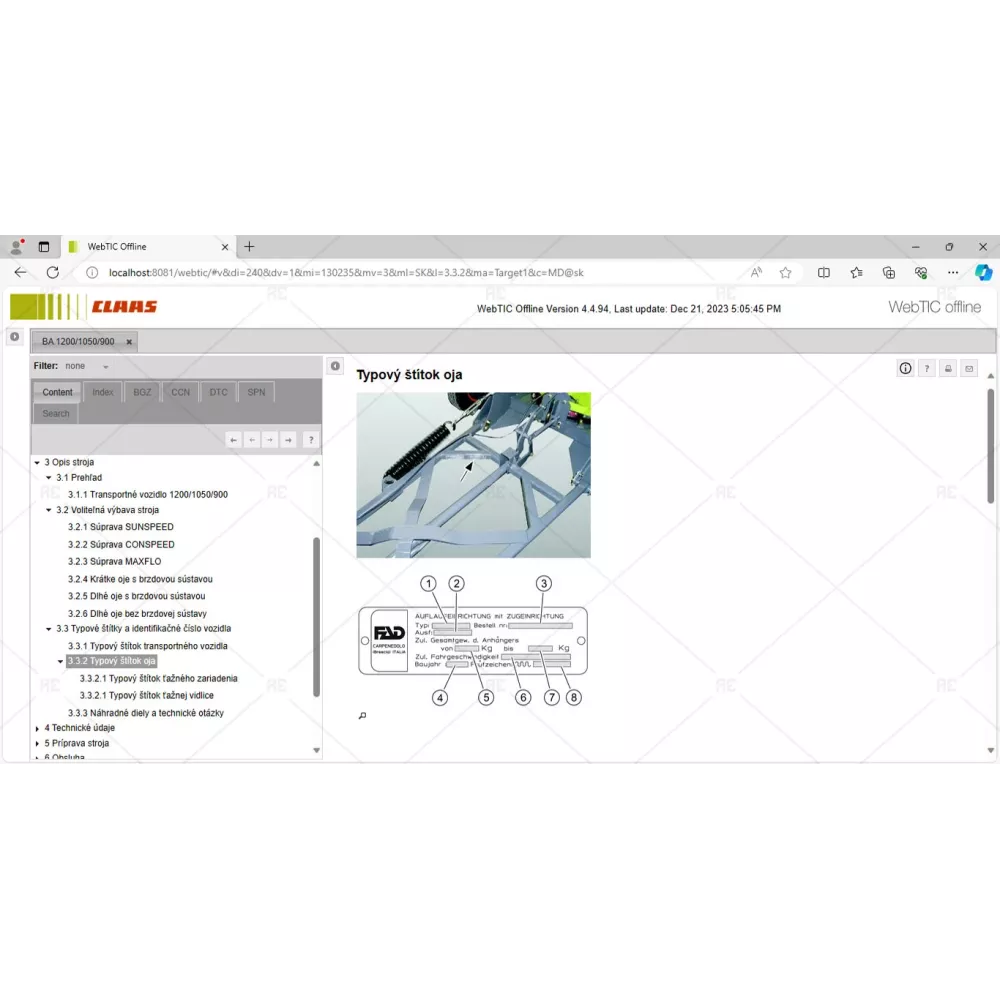
Task: Open the DTC tab
Action: [x=218, y=392]
